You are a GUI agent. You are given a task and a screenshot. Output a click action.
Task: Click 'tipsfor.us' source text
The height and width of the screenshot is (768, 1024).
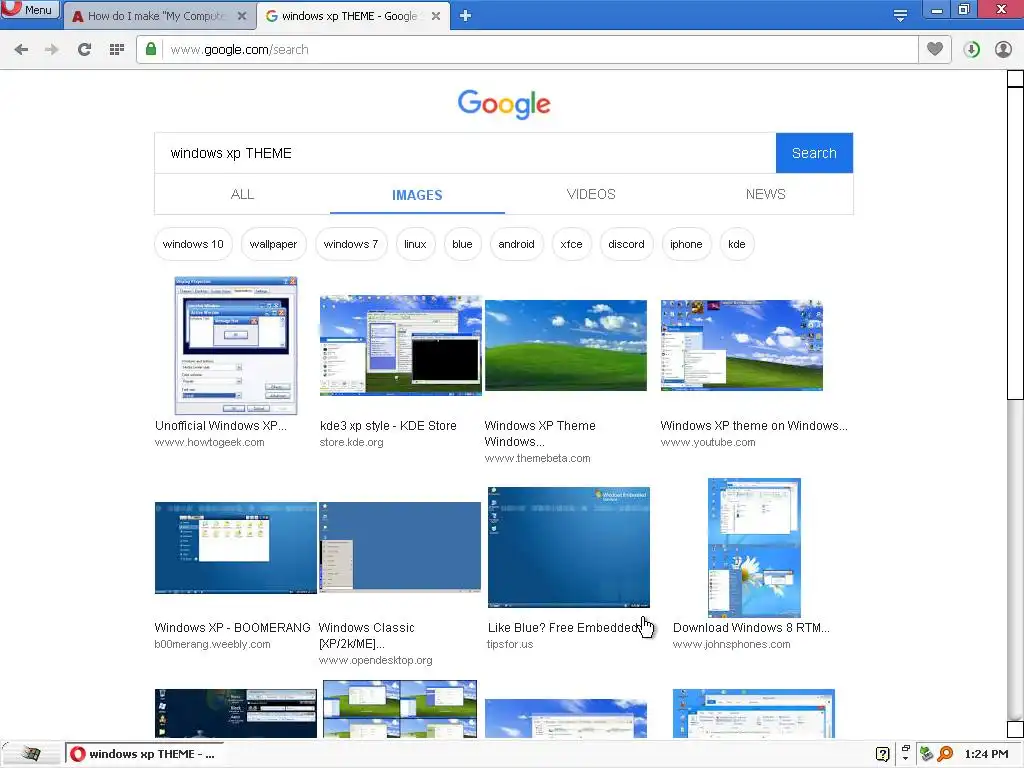(x=510, y=644)
